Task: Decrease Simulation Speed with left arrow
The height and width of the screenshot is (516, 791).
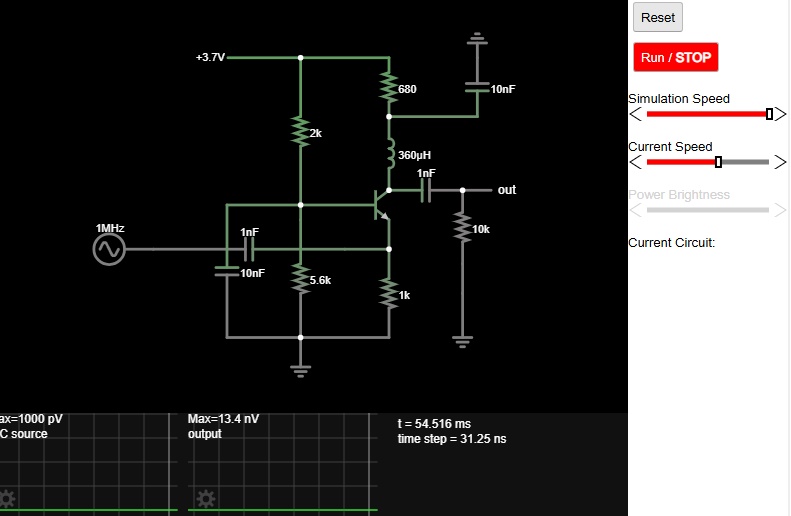Action: (x=636, y=114)
